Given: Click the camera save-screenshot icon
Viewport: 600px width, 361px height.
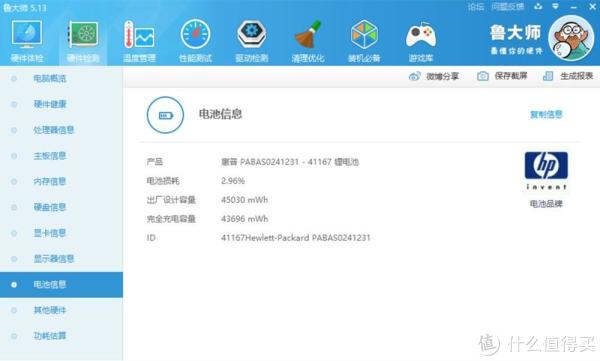Looking at the screenshot, I should click(483, 76).
